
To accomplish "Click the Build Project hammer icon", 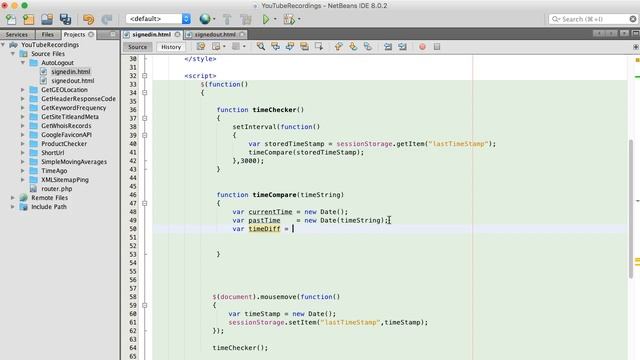I will 227,19.
